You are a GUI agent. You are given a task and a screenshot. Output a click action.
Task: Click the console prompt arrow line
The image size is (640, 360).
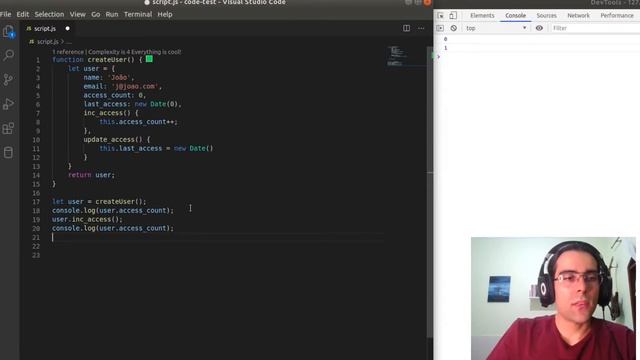[439, 57]
